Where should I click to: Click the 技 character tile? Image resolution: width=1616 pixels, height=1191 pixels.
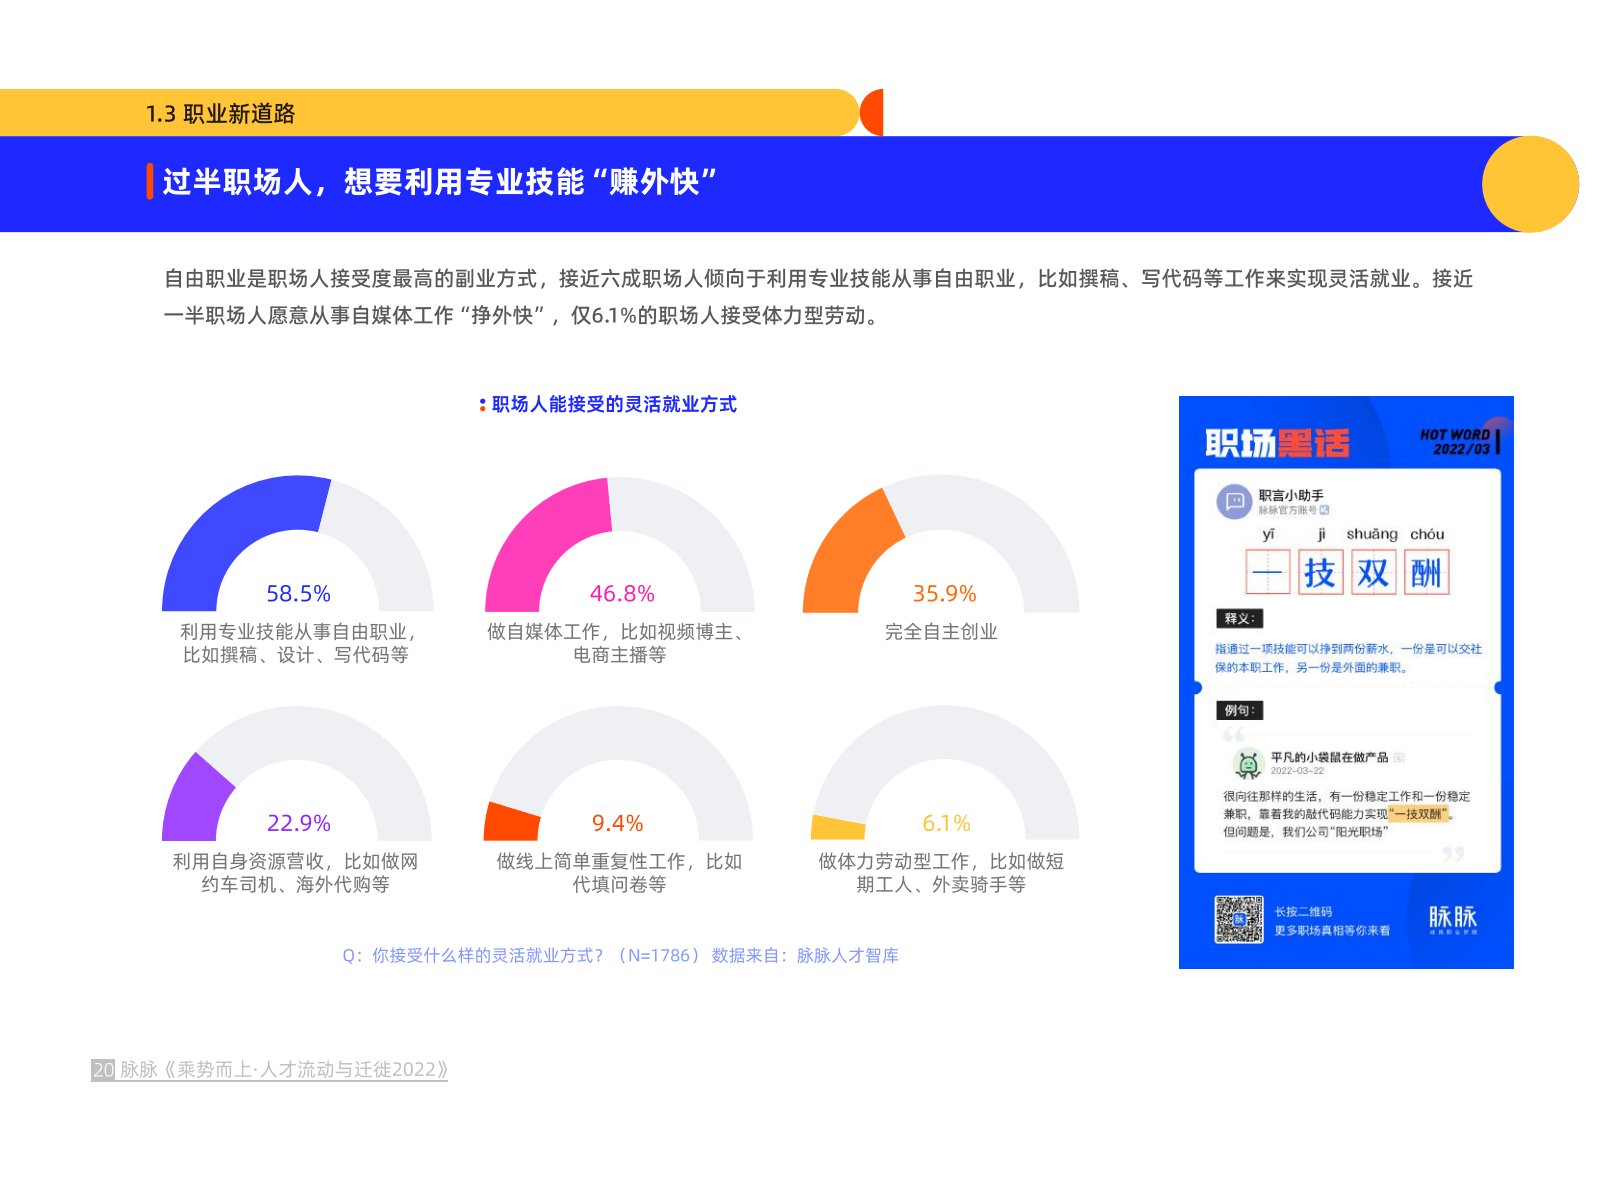click(x=1320, y=573)
